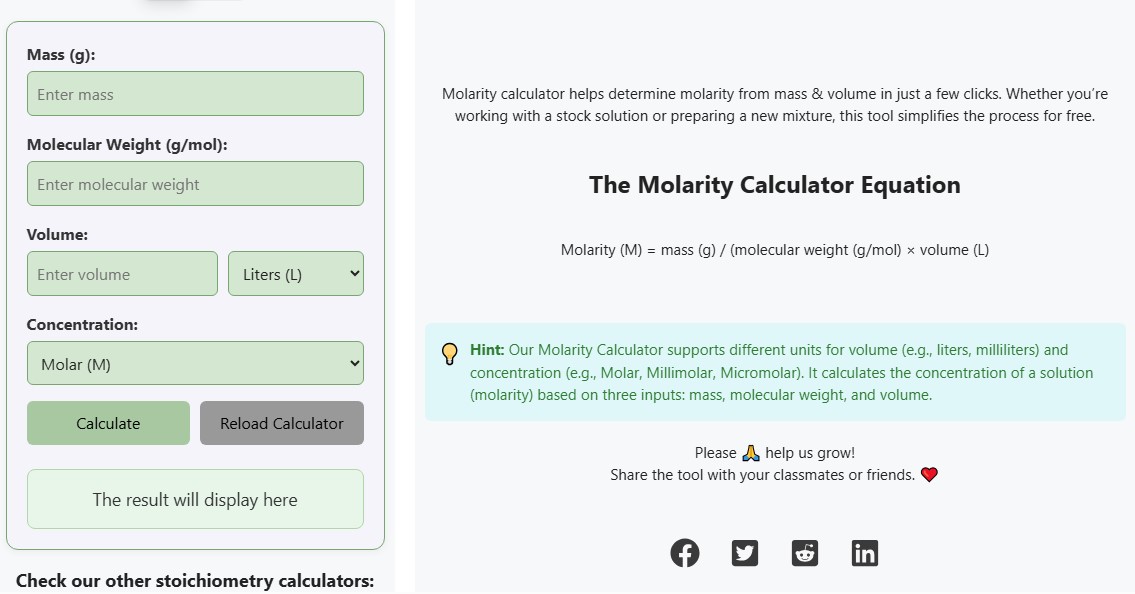Screen dimensions: 1135x594
Task: Click the Calculate button
Action: 109,423
